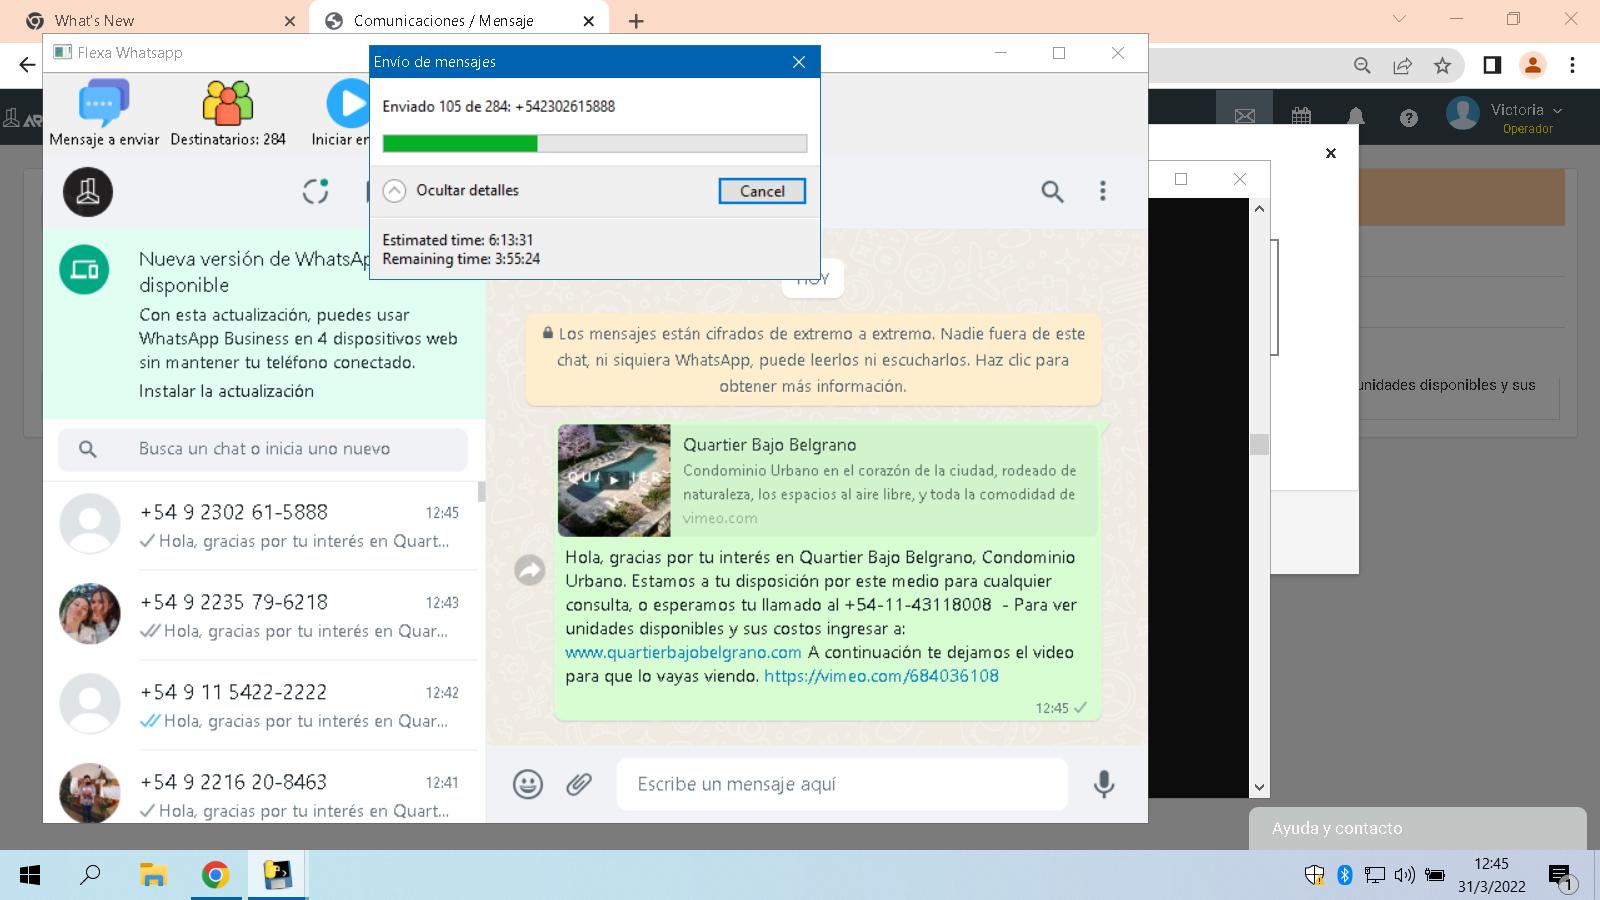Image resolution: width=1600 pixels, height=900 pixels.
Task: Click the browser zoom magnifier icon
Action: tap(1362, 65)
